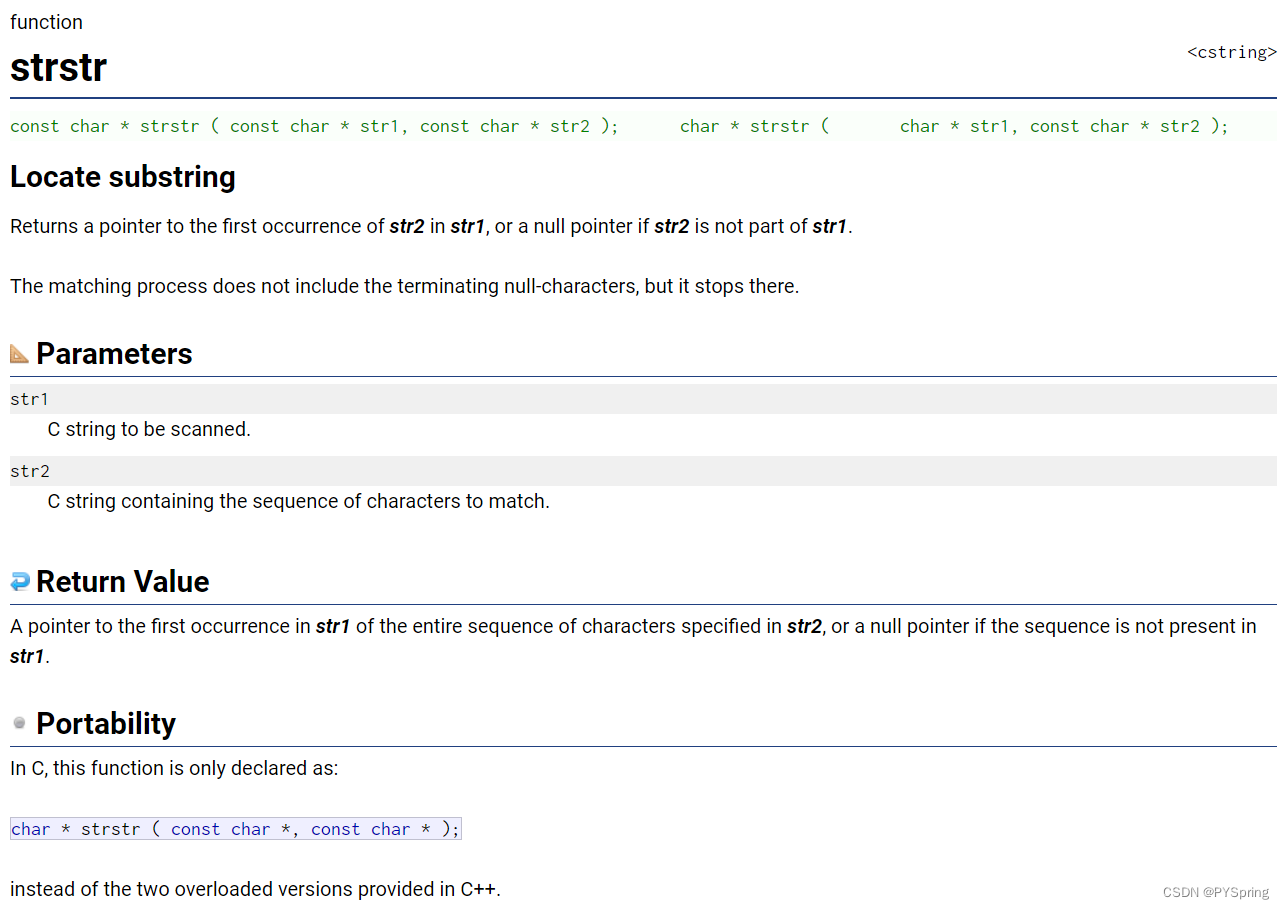
Task: Click the str2 parameter name row
Action: tap(643, 471)
